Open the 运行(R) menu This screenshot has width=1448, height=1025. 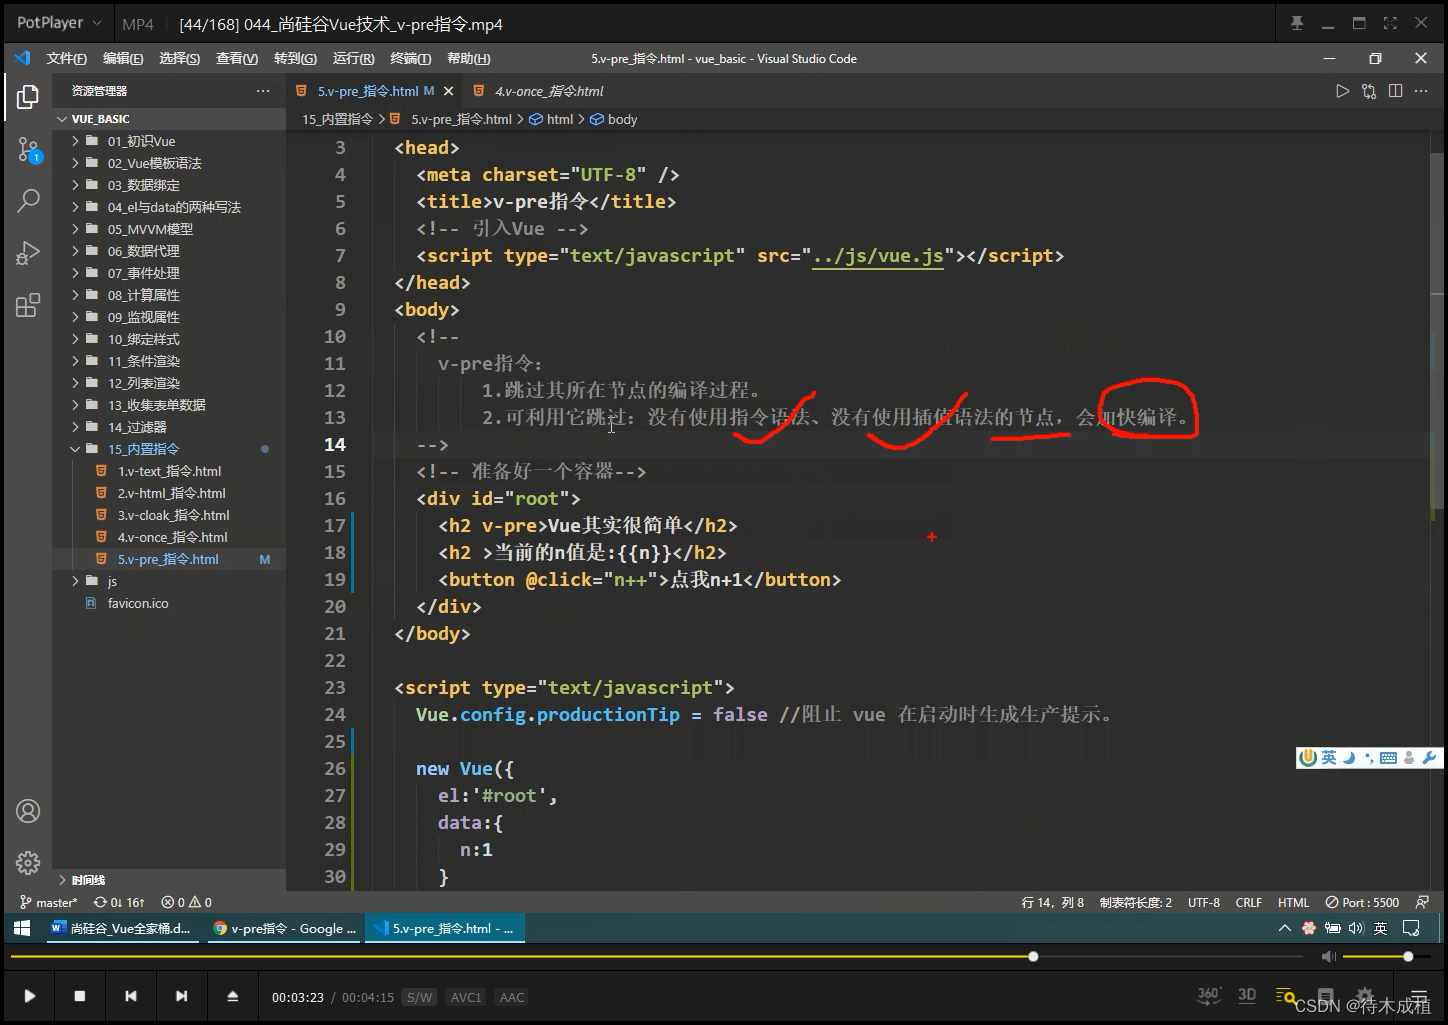point(353,59)
